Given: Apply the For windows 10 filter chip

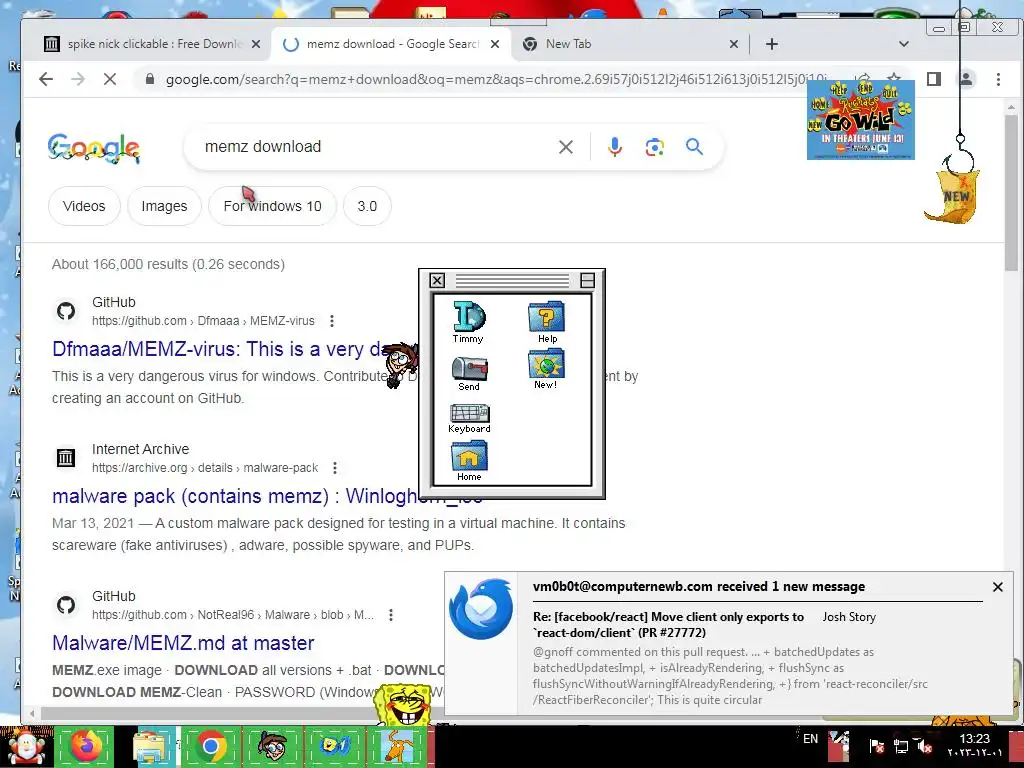Looking at the screenshot, I should coord(272,206).
